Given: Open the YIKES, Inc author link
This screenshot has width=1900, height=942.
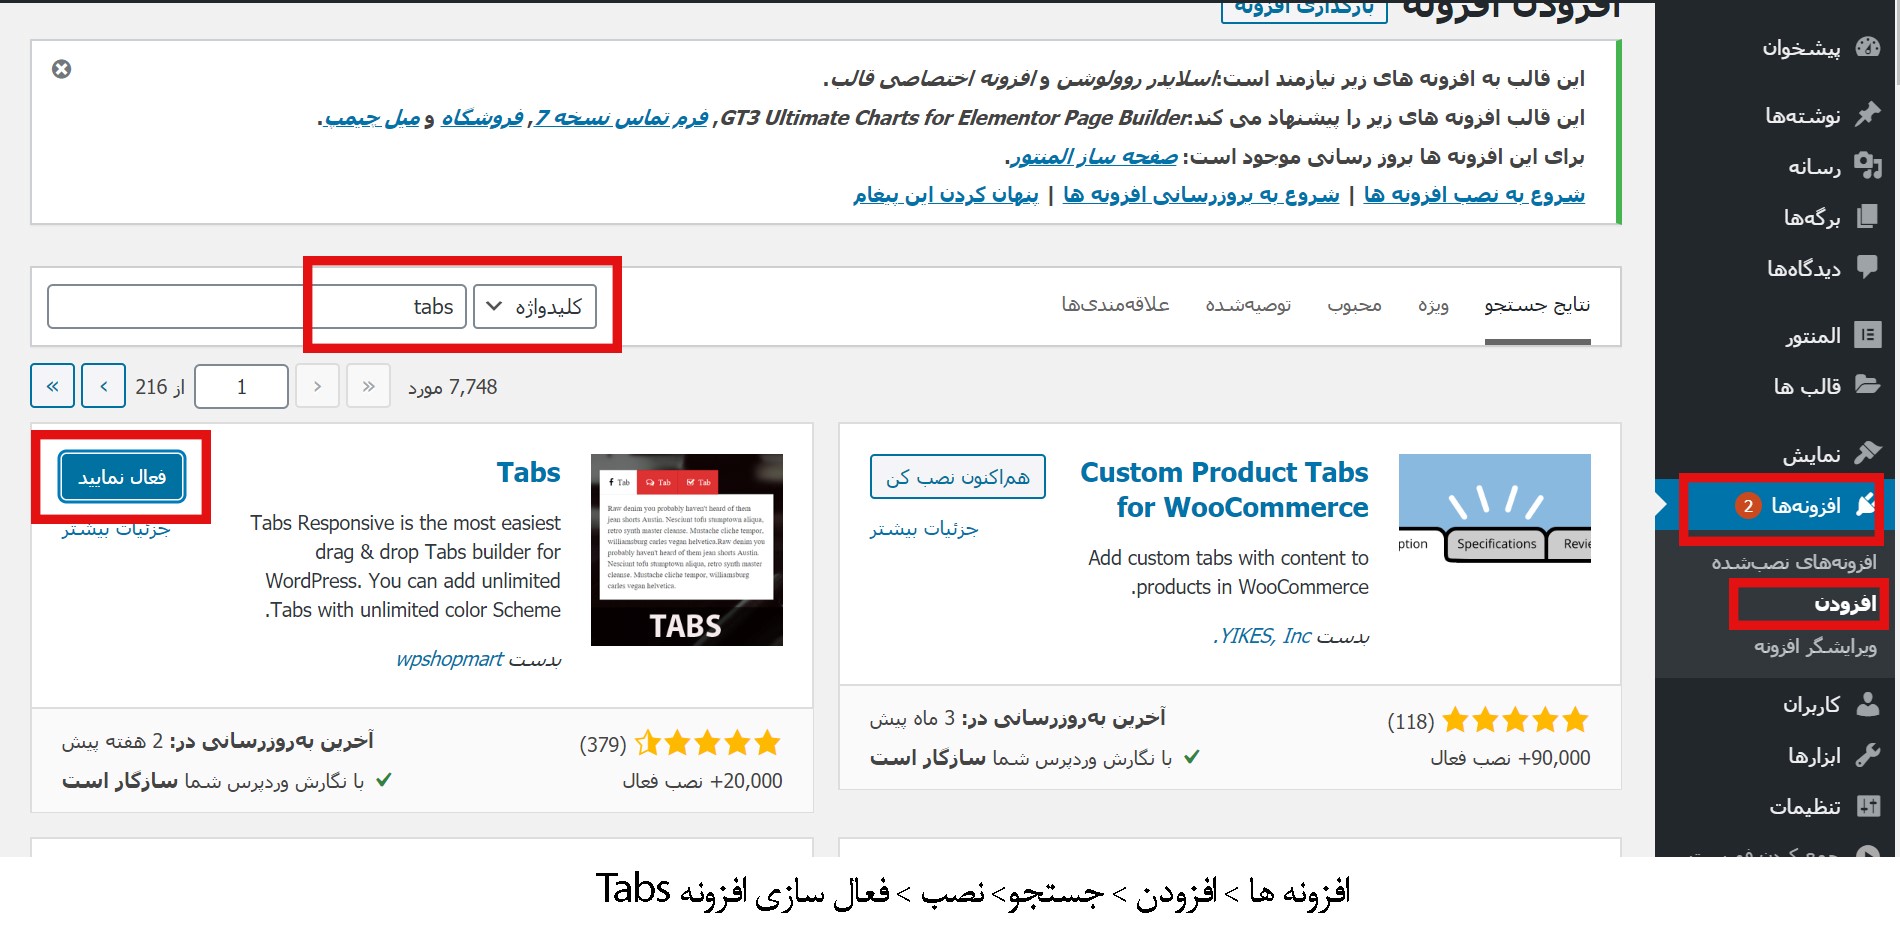Looking at the screenshot, I should 1262,636.
